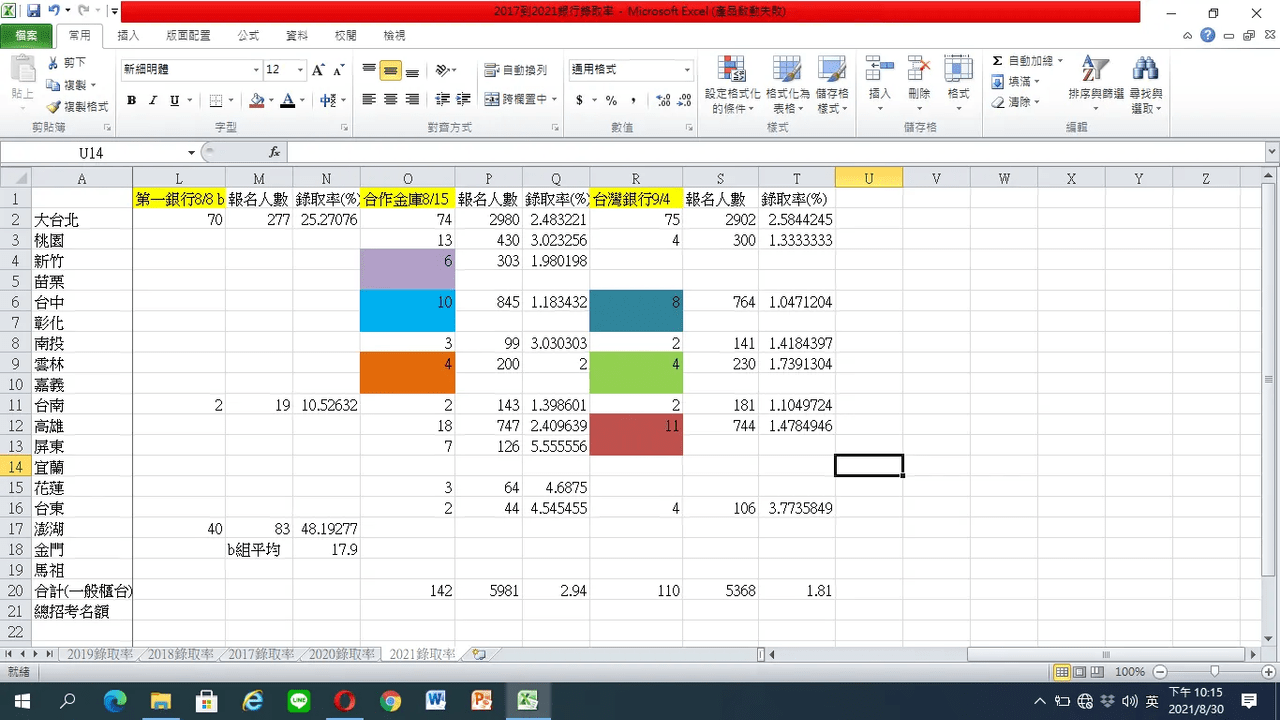
Task: Cut the selection with 剪下
Action: [68, 63]
